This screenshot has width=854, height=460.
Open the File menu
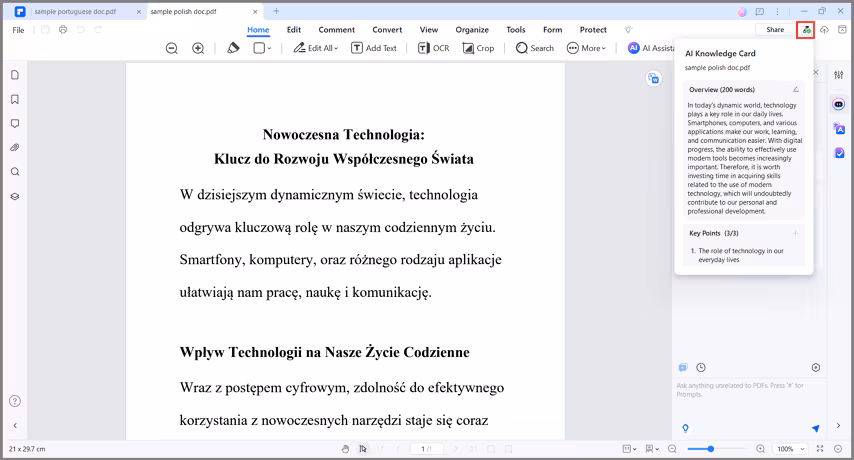coord(19,30)
